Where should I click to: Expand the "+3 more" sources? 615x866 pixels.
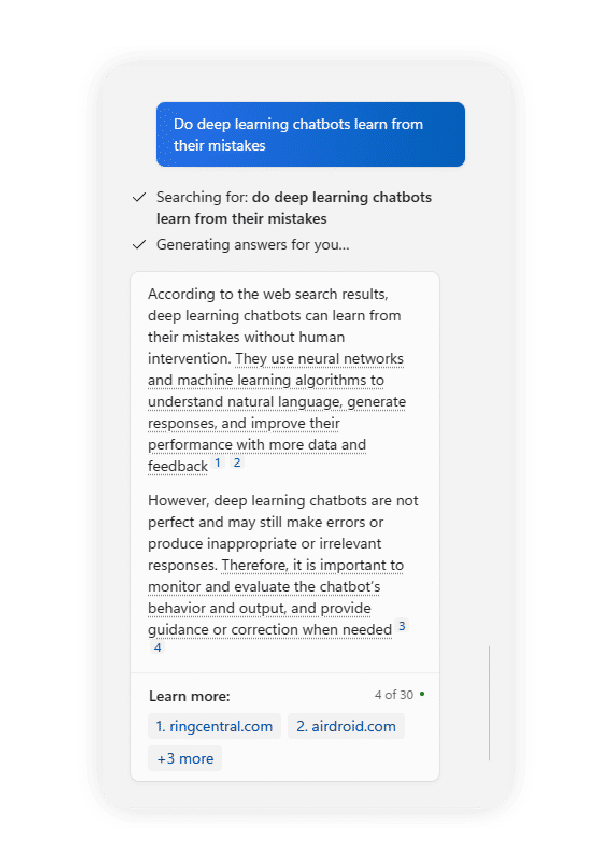point(185,759)
